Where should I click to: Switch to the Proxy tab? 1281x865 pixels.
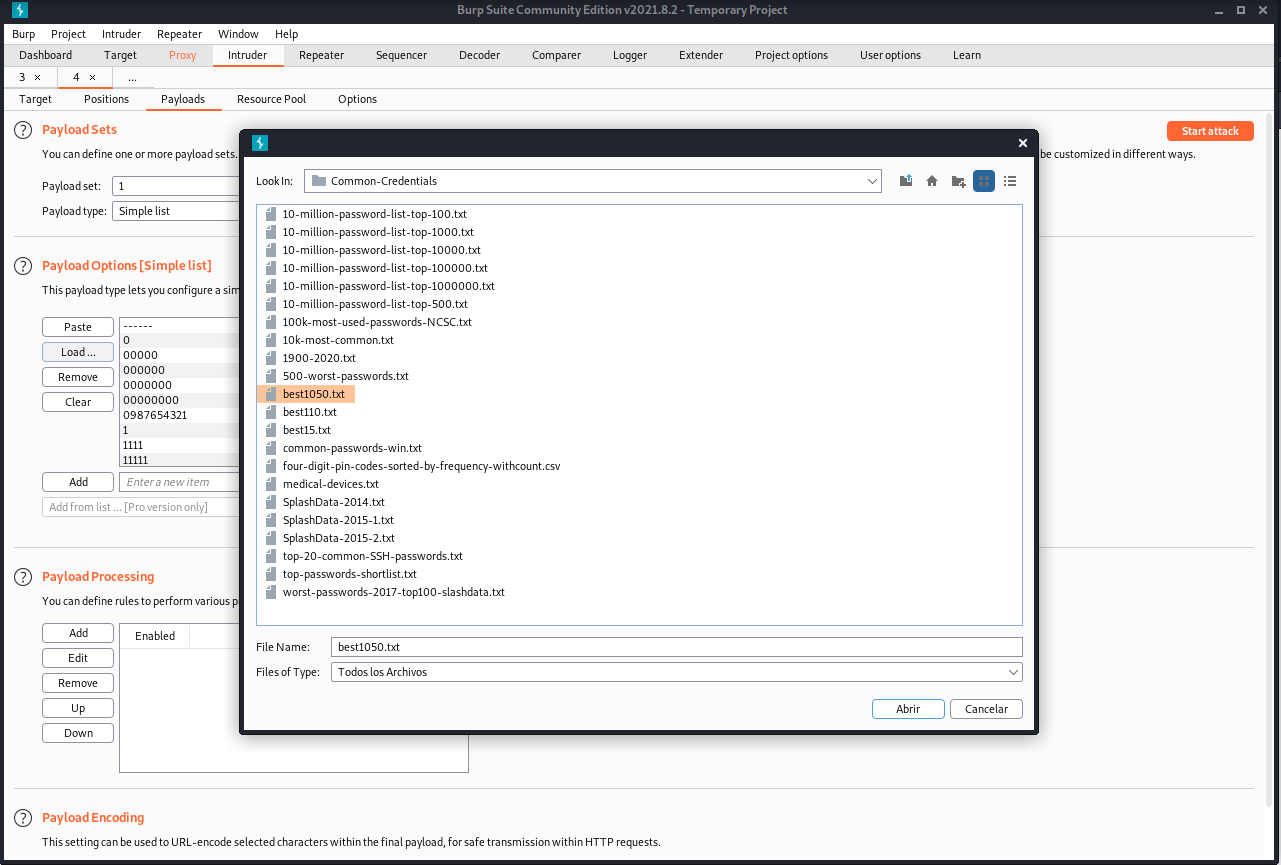coord(183,55)
